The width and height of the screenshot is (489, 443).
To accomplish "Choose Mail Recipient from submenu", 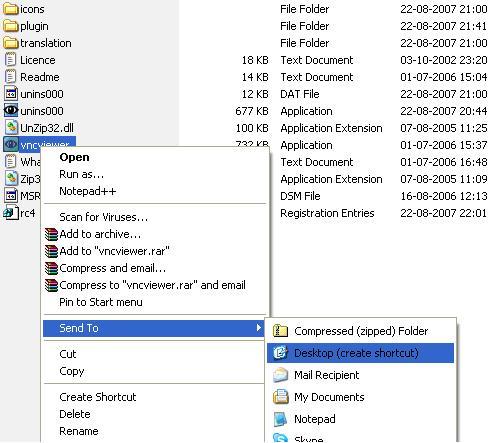I will pyautogui.click(x=361, y=375).
